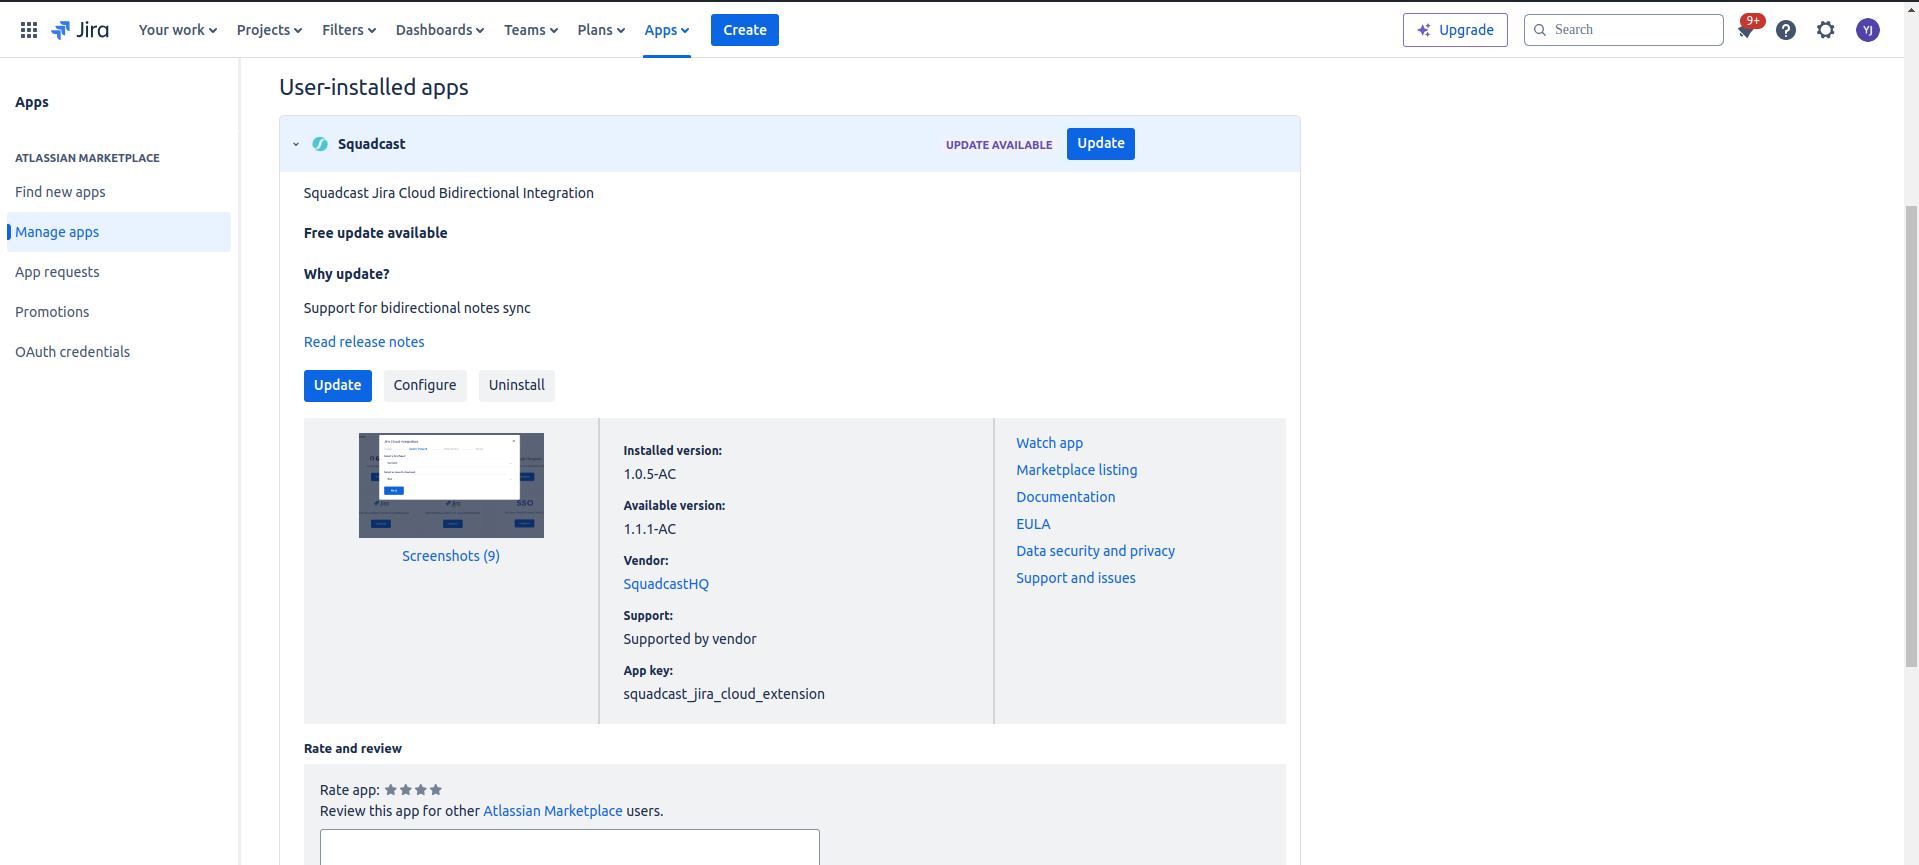The image size is (1919, 865).
Task: Open the Squadcast screenshot thumbnail
Action: (451, 485)
